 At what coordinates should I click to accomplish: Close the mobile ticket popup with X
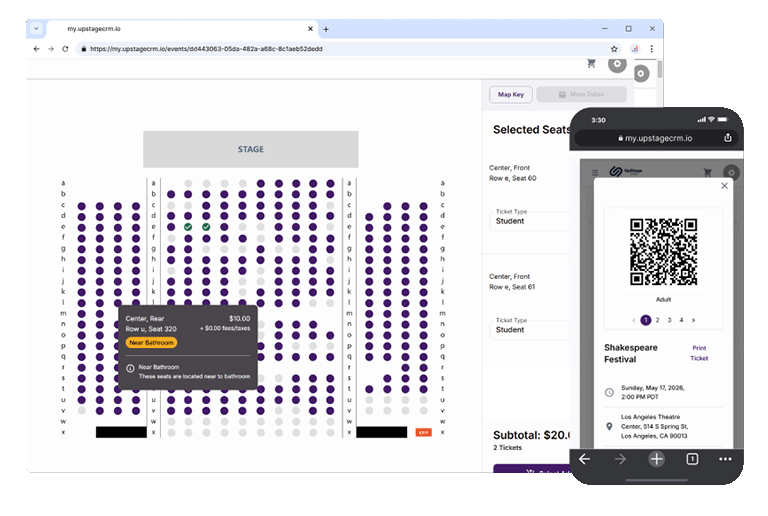tap(725, 186)
